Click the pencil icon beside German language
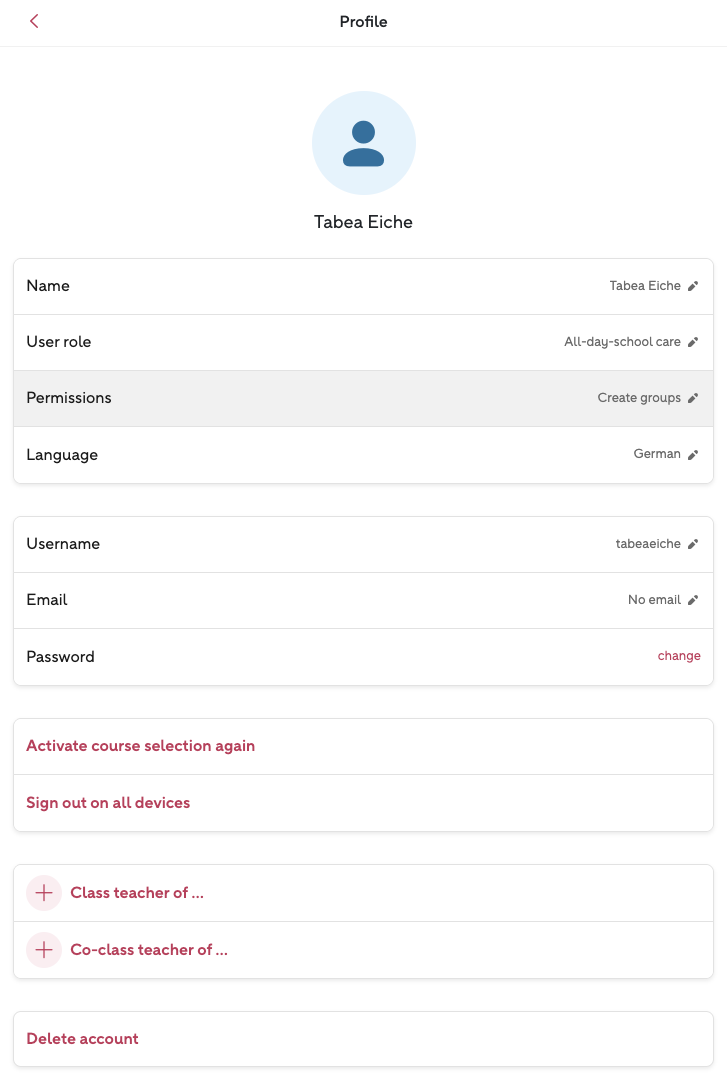 coord(693,454)
